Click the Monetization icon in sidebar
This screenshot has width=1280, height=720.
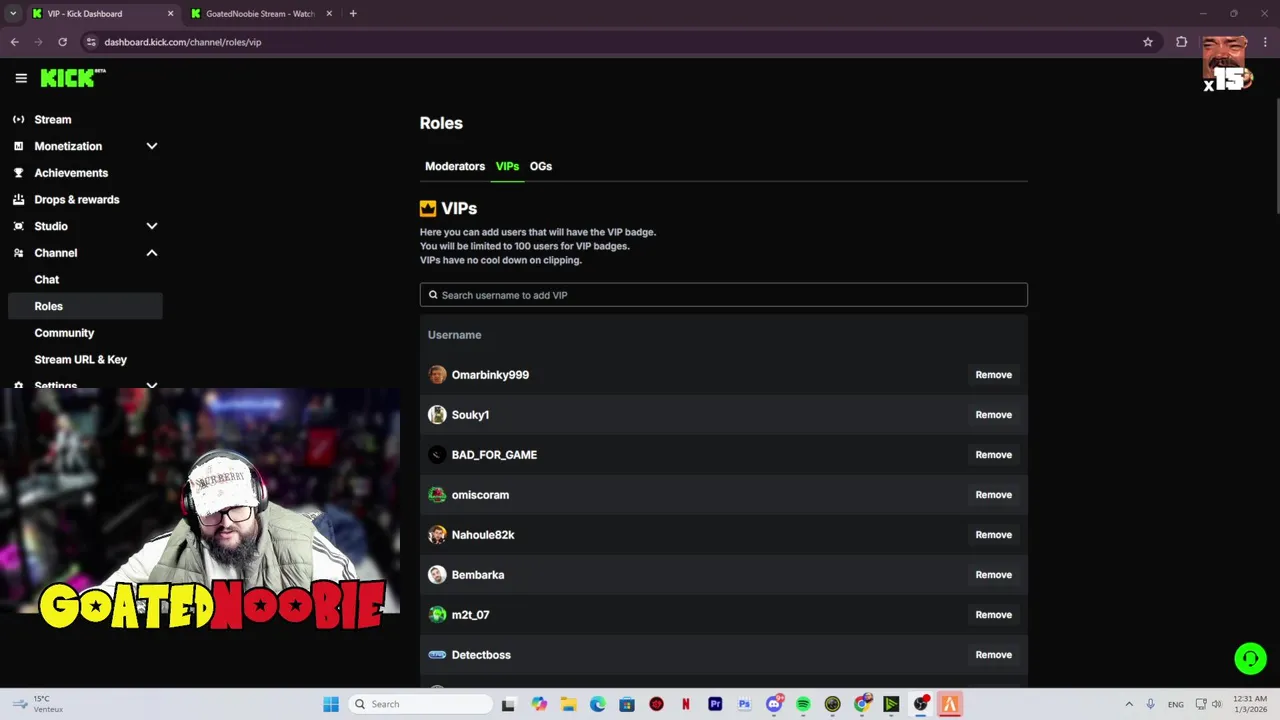pyautogui.click(x=18, y=146)
